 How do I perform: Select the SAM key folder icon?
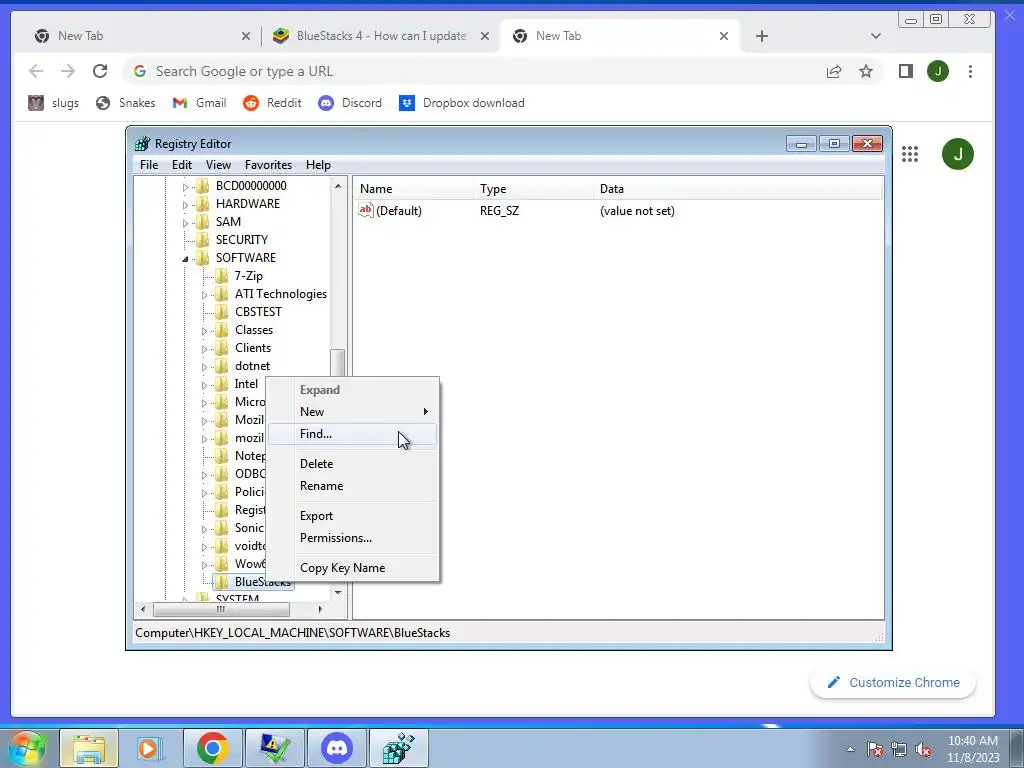tap(203, 222)
